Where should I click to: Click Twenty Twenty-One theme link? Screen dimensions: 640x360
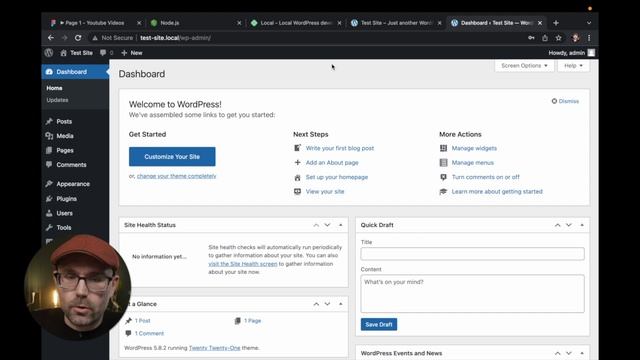[214, 348]
